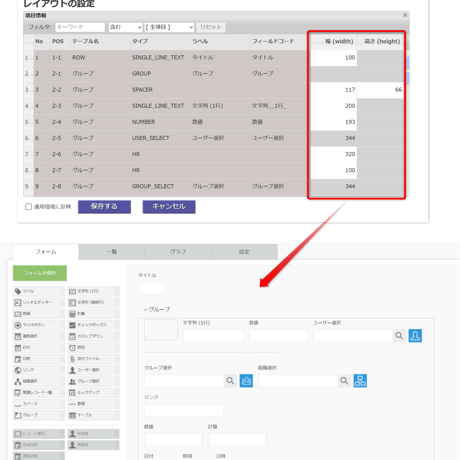Select the USER_SELECT type cell

[160, 138]
